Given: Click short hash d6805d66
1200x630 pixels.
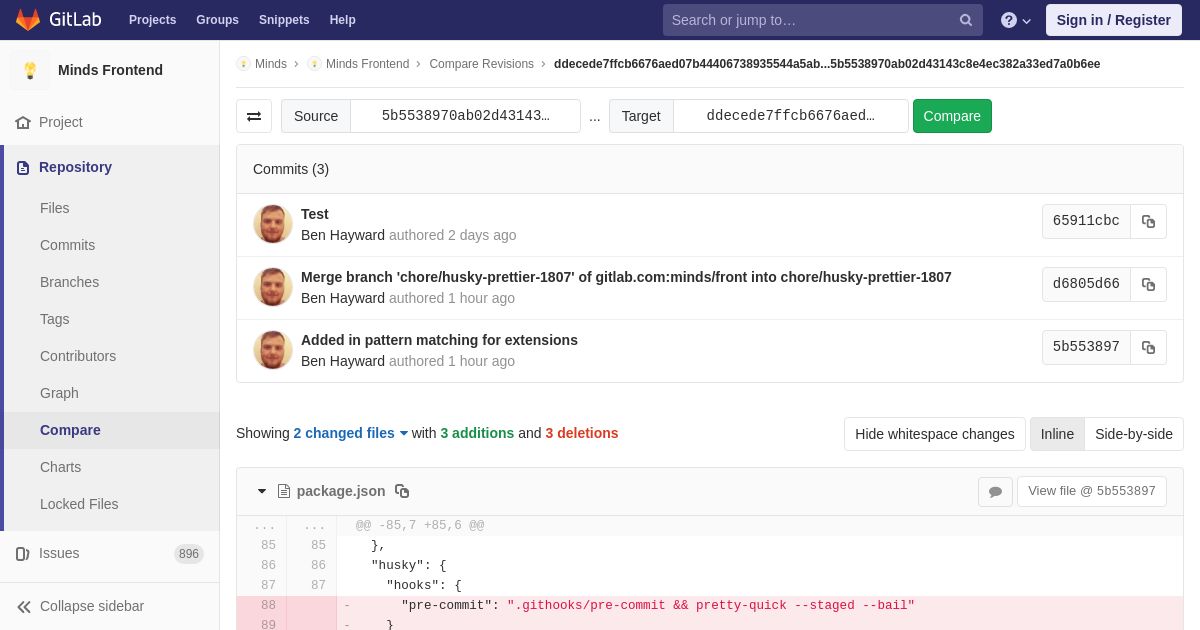Looking at the screenshot, I should point(1086,285).
